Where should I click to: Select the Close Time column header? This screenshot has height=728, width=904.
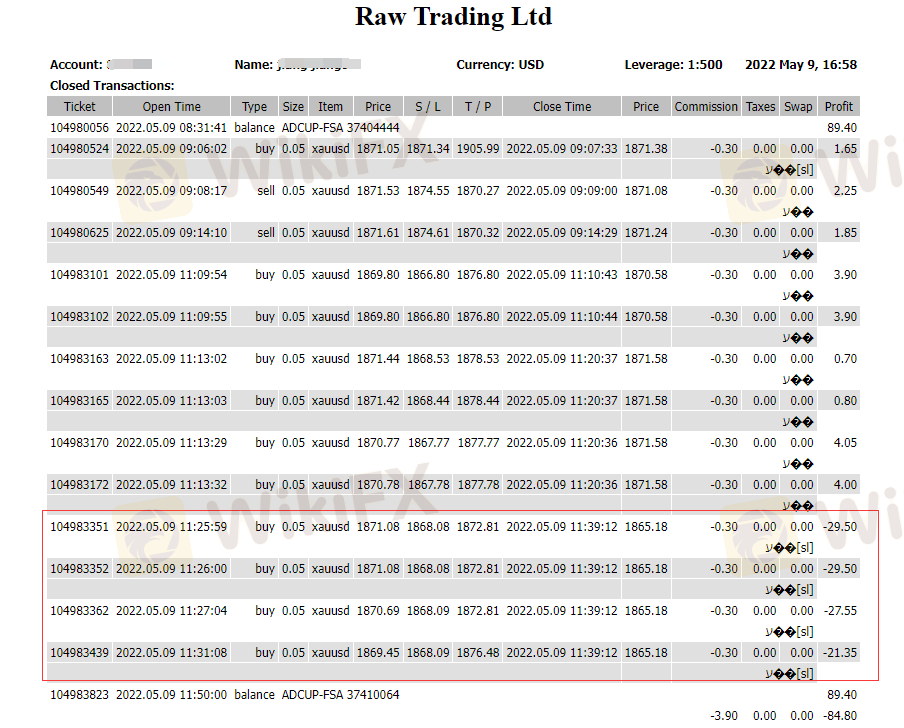click(x=562, y=107)
